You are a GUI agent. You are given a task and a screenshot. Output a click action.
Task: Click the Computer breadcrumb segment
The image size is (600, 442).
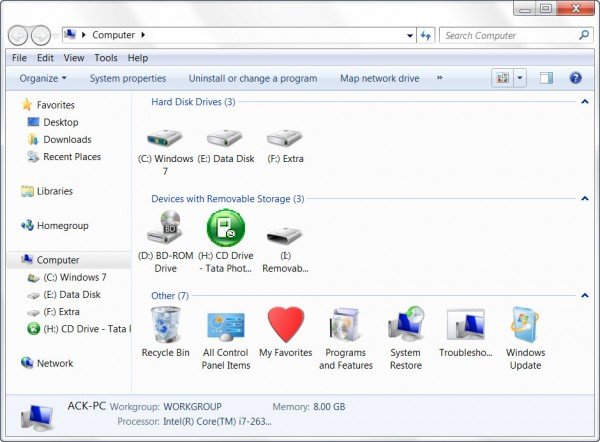click(x=113, y=35)
